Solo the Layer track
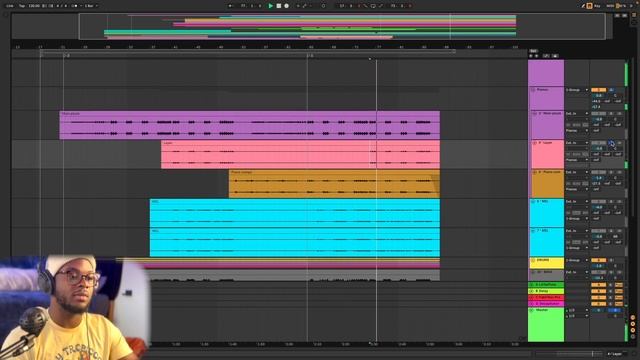 [x=611, y=143]
